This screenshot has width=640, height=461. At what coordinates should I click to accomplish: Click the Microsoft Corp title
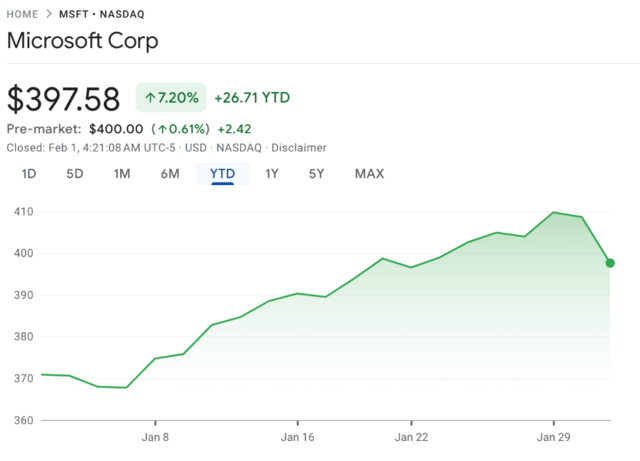[82, 43]
